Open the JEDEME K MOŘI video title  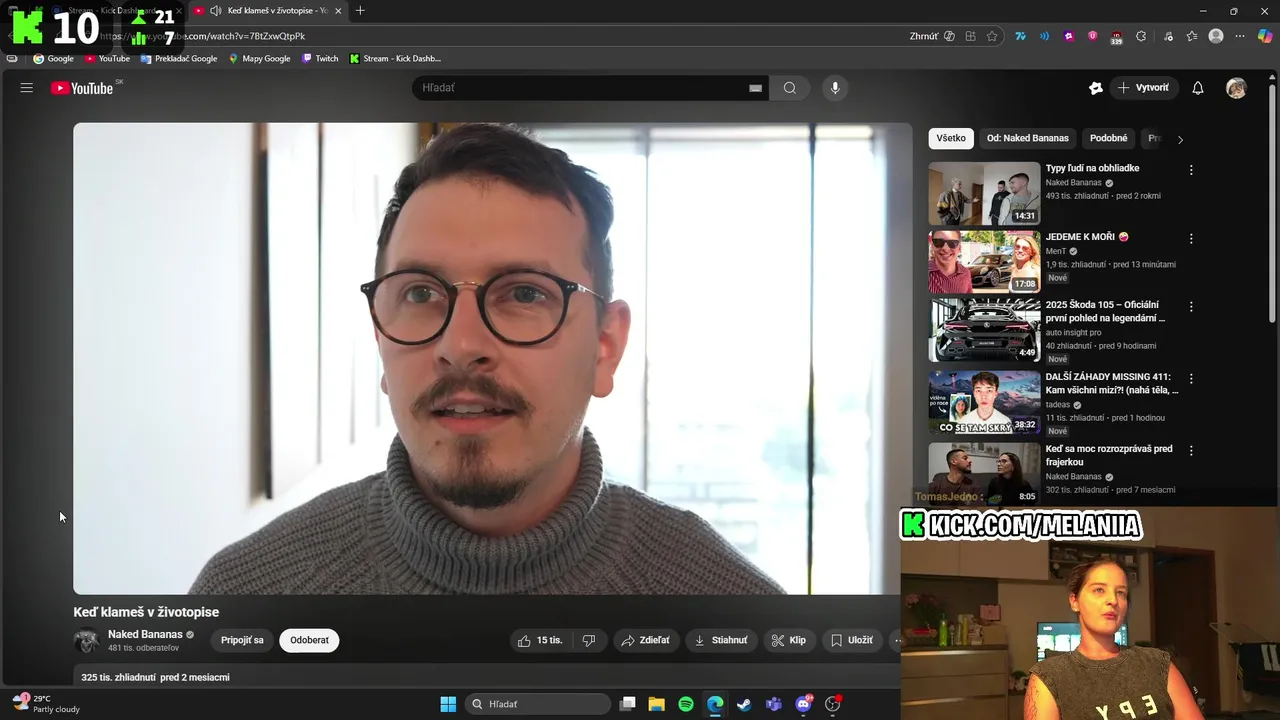tap(1087, 237)
